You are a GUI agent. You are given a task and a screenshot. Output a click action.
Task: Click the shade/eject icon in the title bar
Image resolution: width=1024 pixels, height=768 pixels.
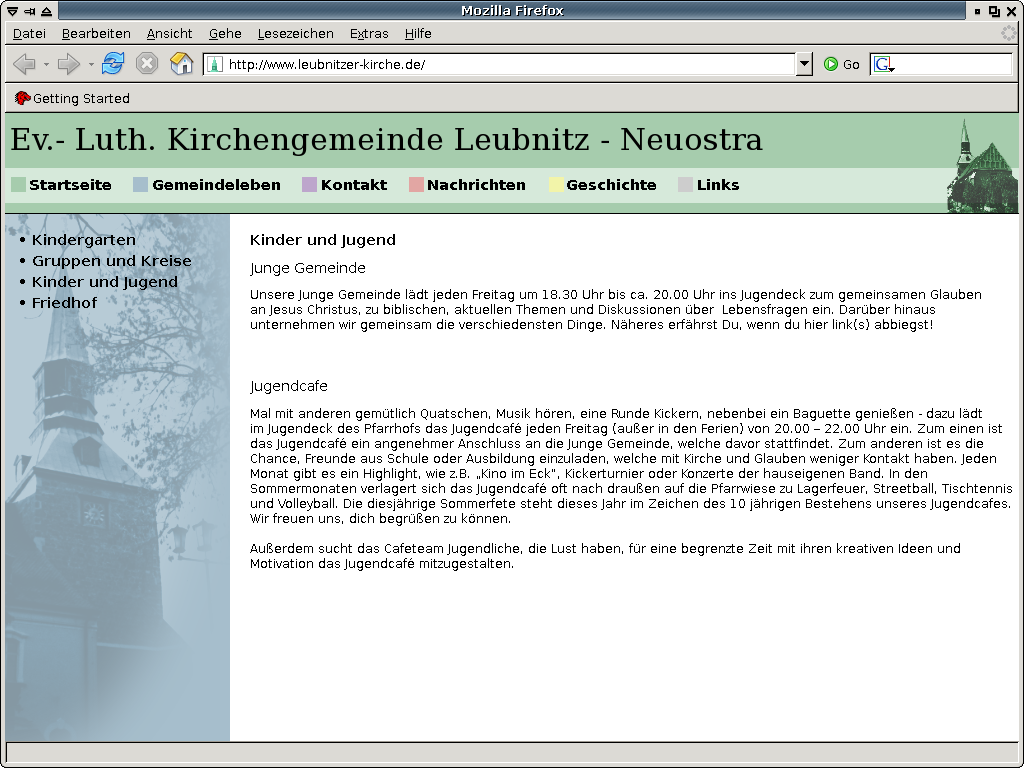(46, 11)
